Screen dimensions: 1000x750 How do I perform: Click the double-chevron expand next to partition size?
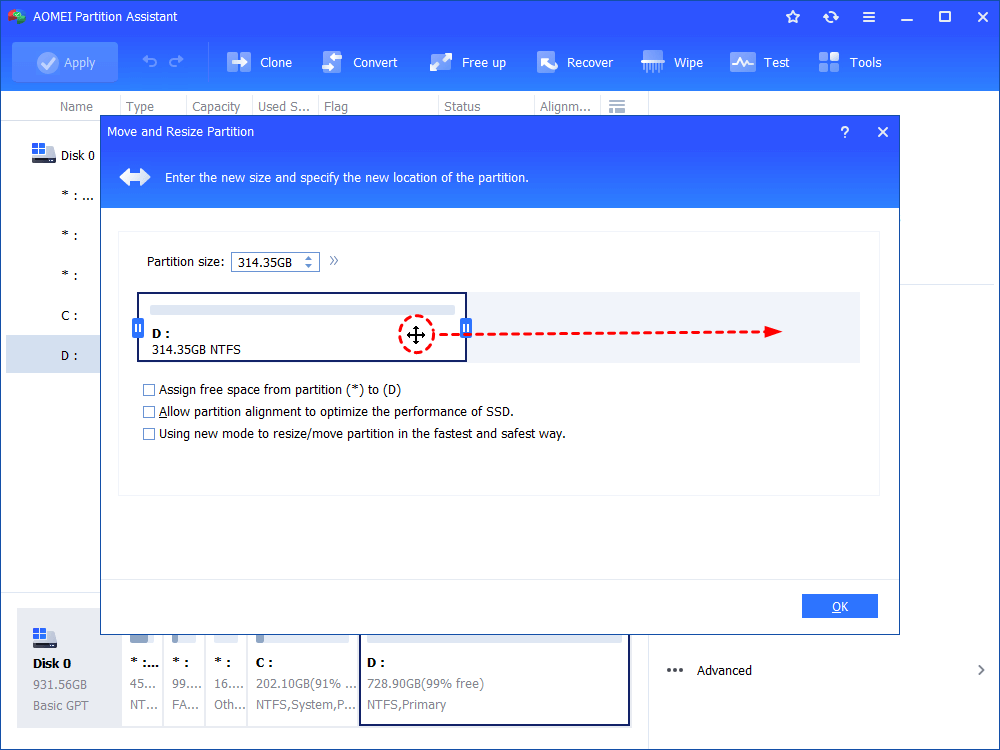pyautogui.click(x=334, y=261)
